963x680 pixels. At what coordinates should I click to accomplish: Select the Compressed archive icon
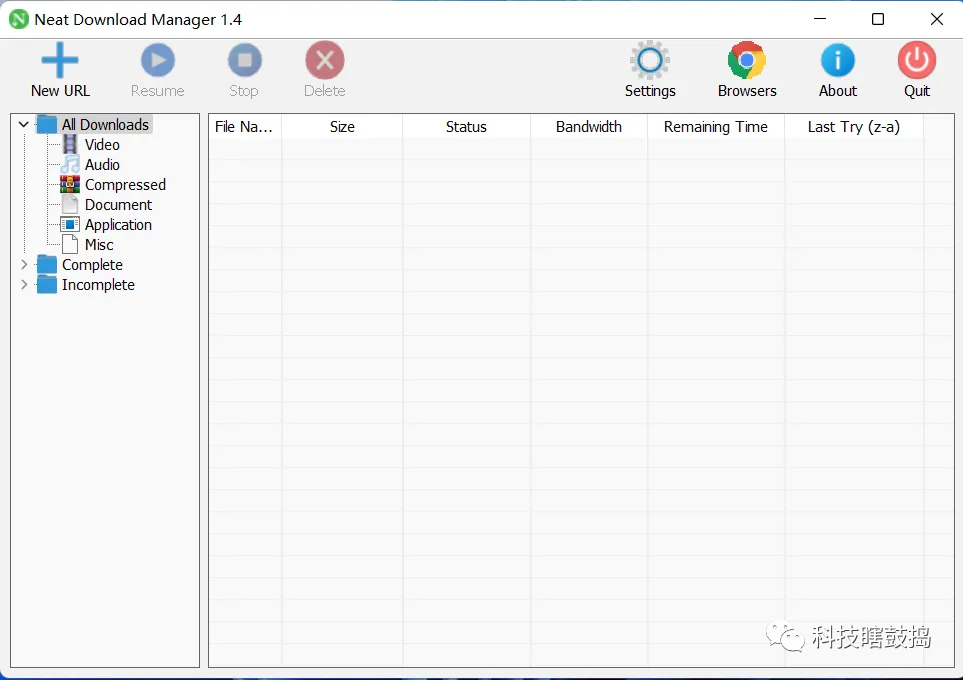tap(70, 184)
